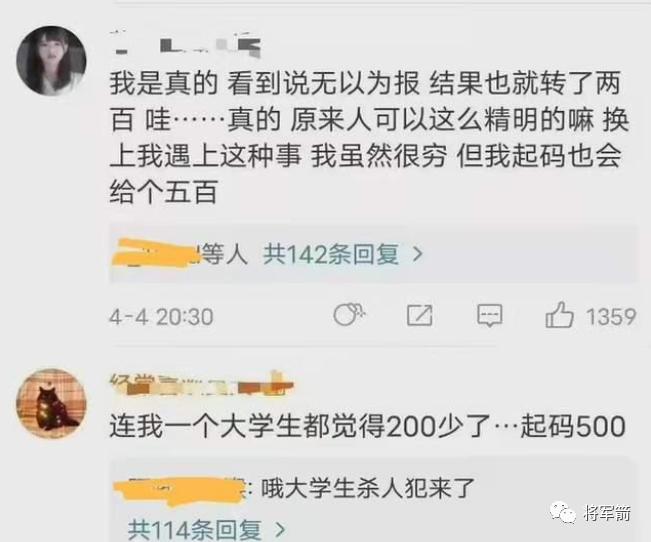Open the cat avatar profile picture
This screenshot has width=651, height=542.
tap(51, 403)
